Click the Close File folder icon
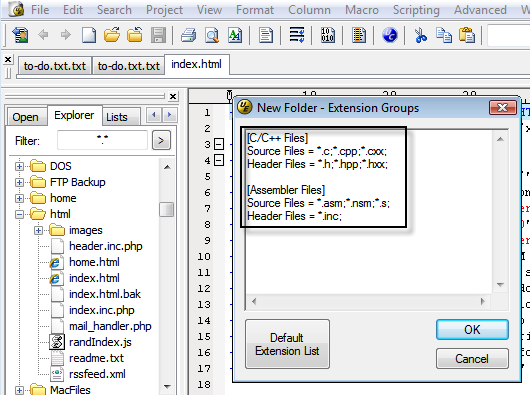Screen dimensions: 530x395 coord(135,35)
